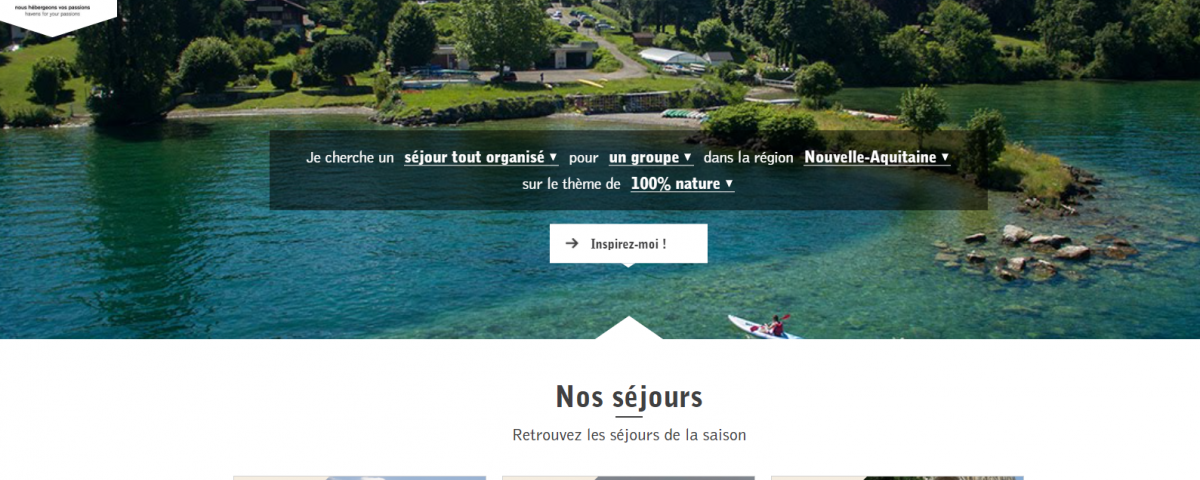Click 'Retrouvez les séjours de la saison' text

pos(629,435)
